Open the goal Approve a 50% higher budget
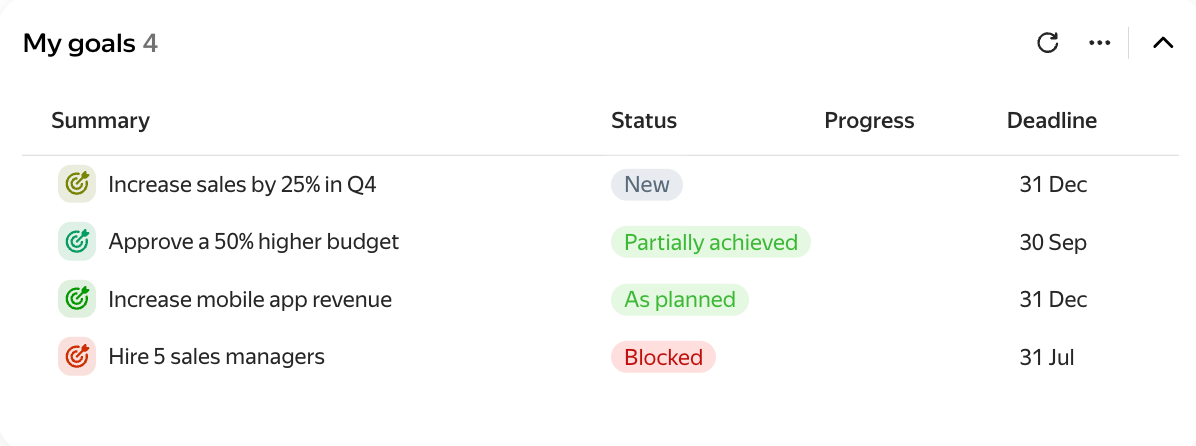Image resolution: width=1196 pixels, height=446 pixels. [254, 242]
